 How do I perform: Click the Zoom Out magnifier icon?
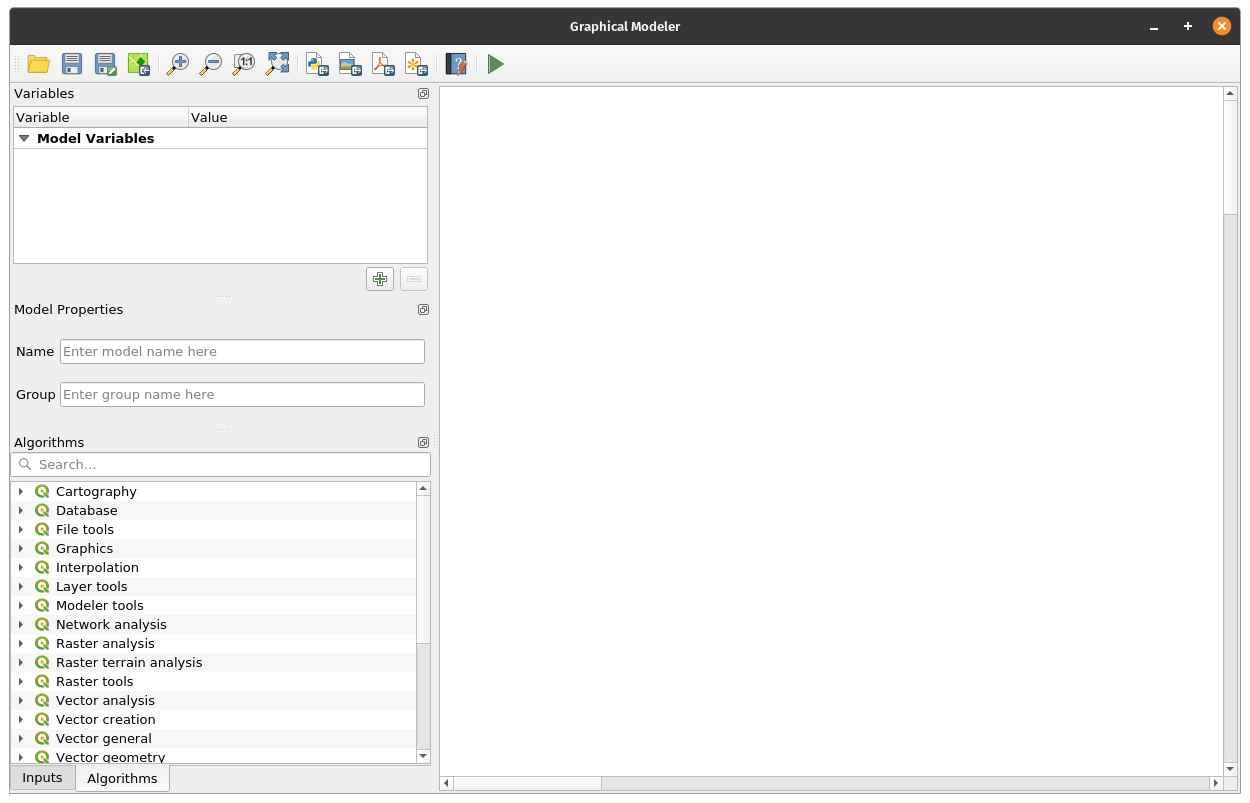[x=211, y=64]
